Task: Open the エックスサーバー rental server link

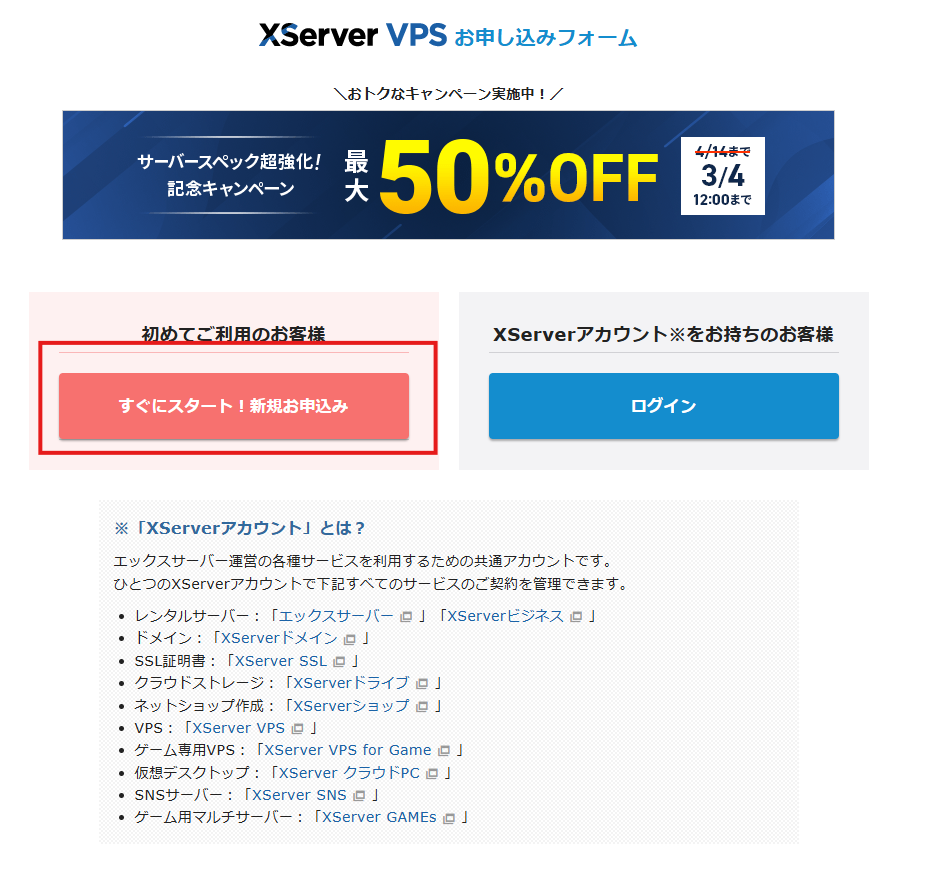Action: pyautogui.click(x=335, y=616)
